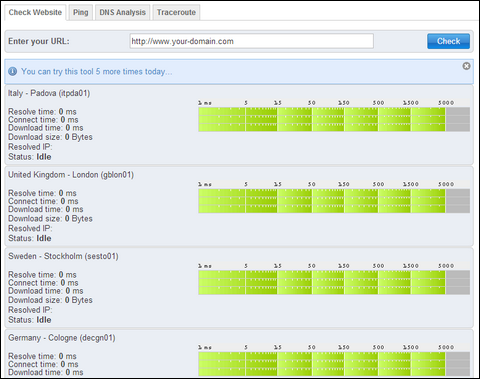Click Resolved IP under Italy Padova
This screenshot has height=379, width=480.
point(30,147)
